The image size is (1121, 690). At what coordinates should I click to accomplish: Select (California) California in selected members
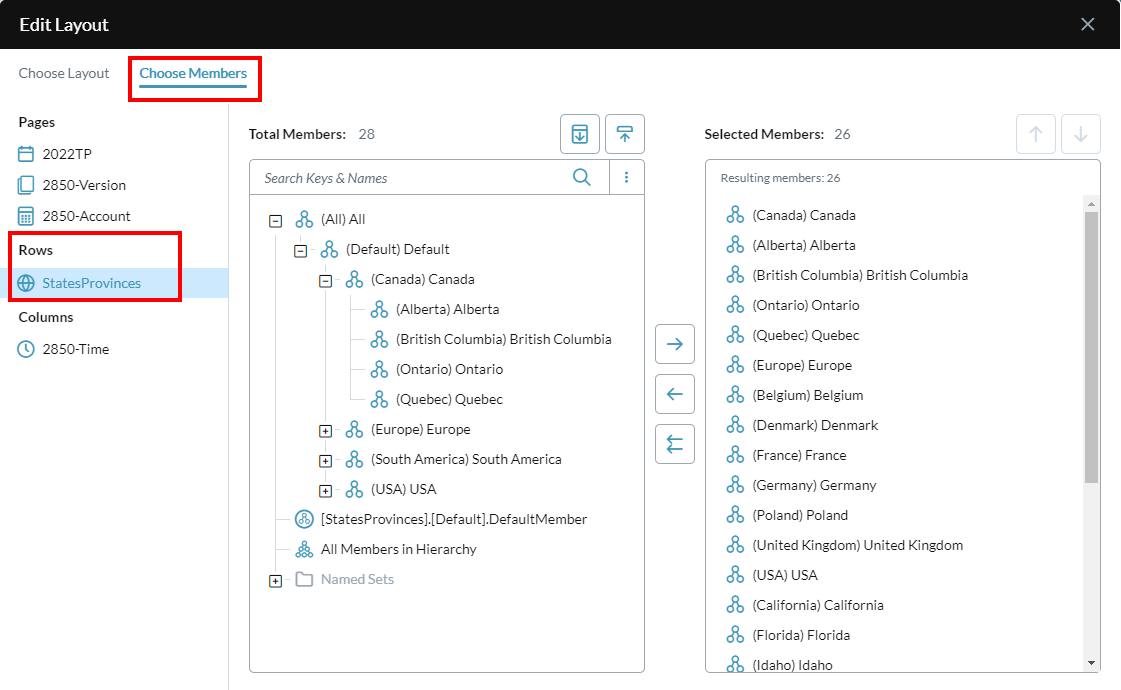(817, 605)
